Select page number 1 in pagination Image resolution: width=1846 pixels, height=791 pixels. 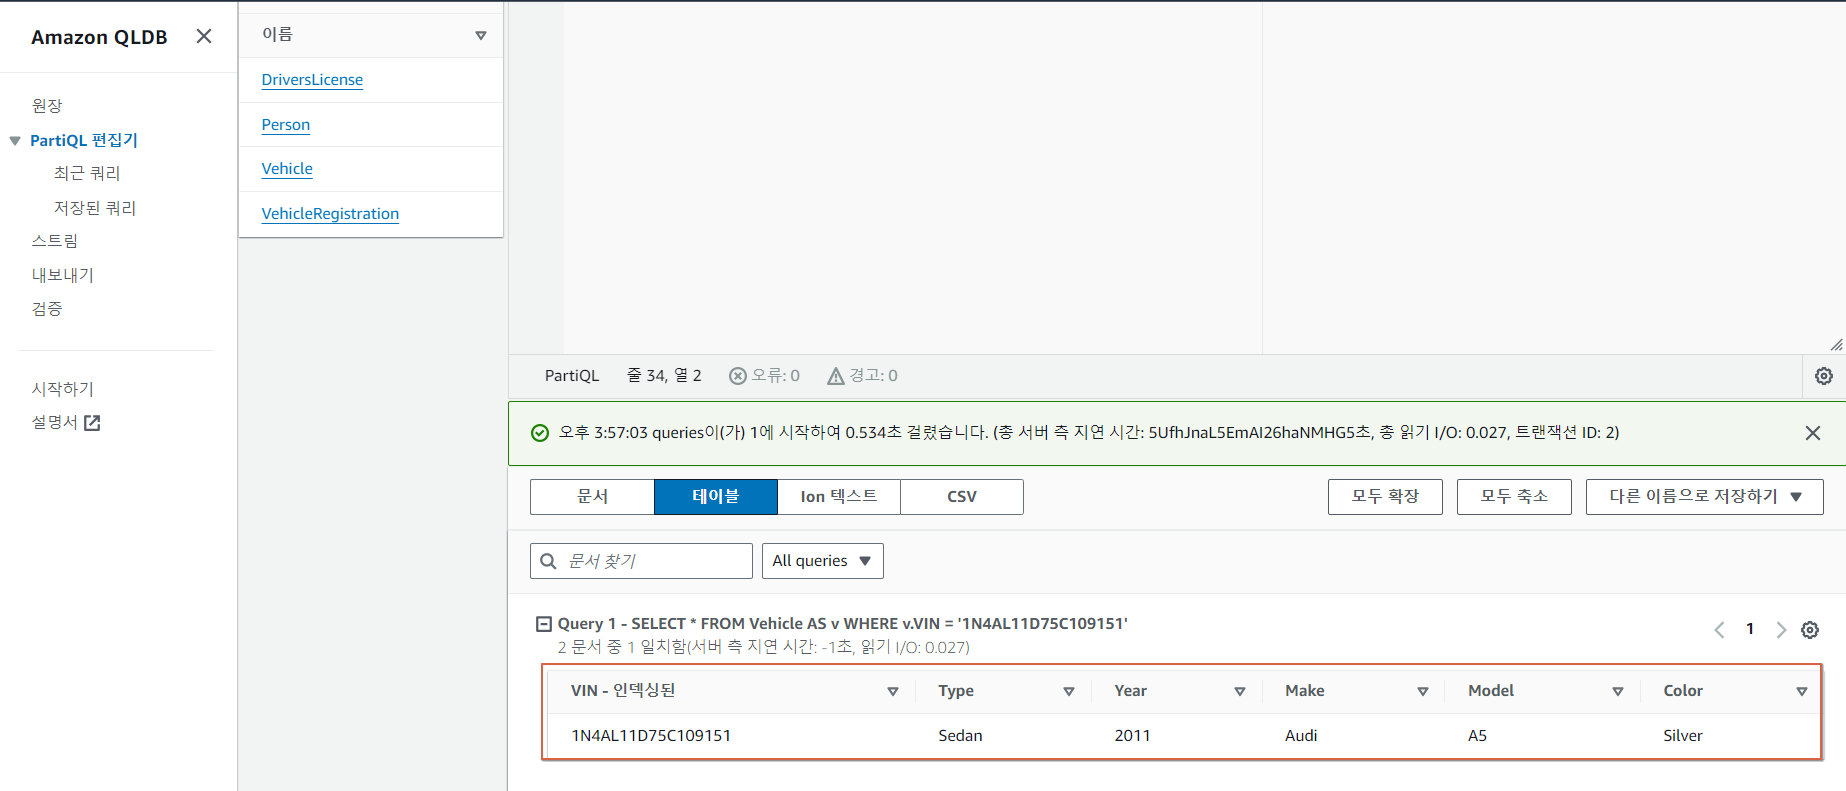coord(1750,629)
